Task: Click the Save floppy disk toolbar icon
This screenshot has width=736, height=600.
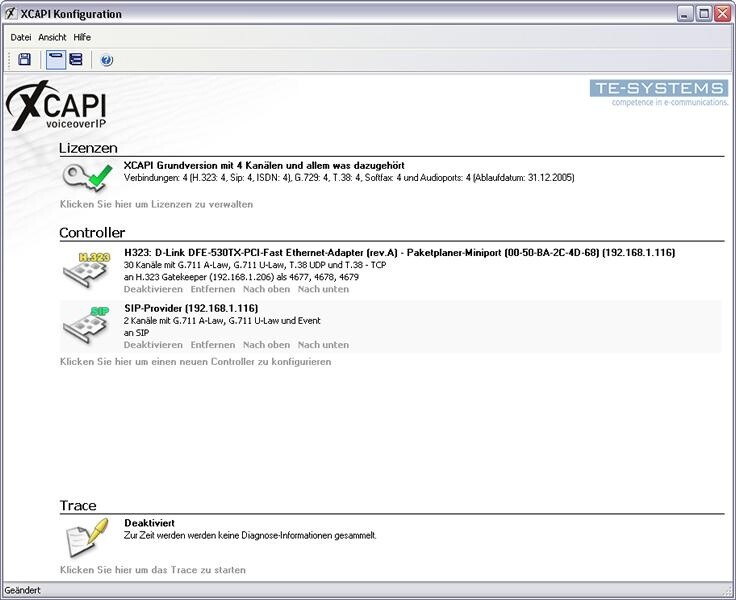Action: [x=24, y=60]
